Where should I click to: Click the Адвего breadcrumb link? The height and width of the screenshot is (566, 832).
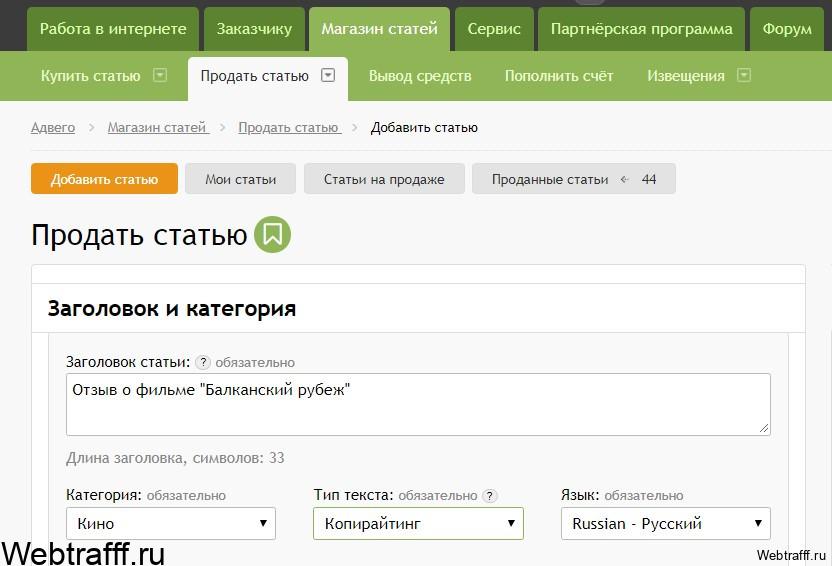click(53, 127)
